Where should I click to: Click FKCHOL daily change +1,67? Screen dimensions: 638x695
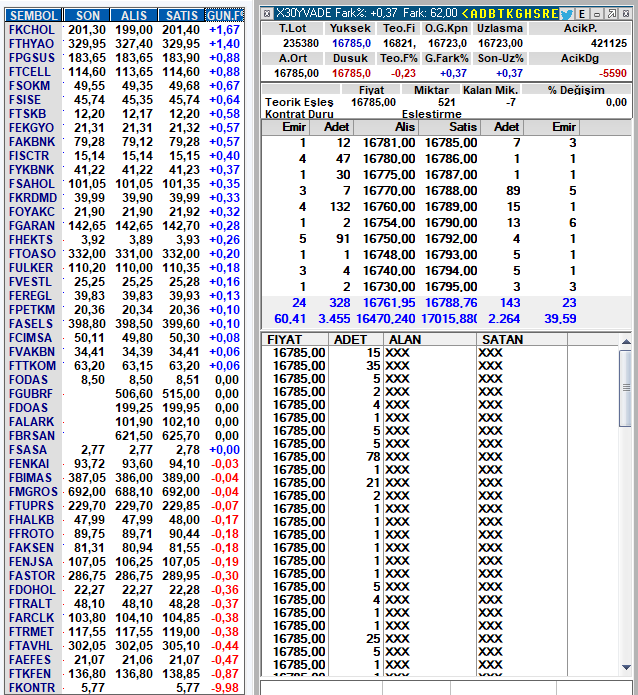pyautogui.click(x=224, y=30)
